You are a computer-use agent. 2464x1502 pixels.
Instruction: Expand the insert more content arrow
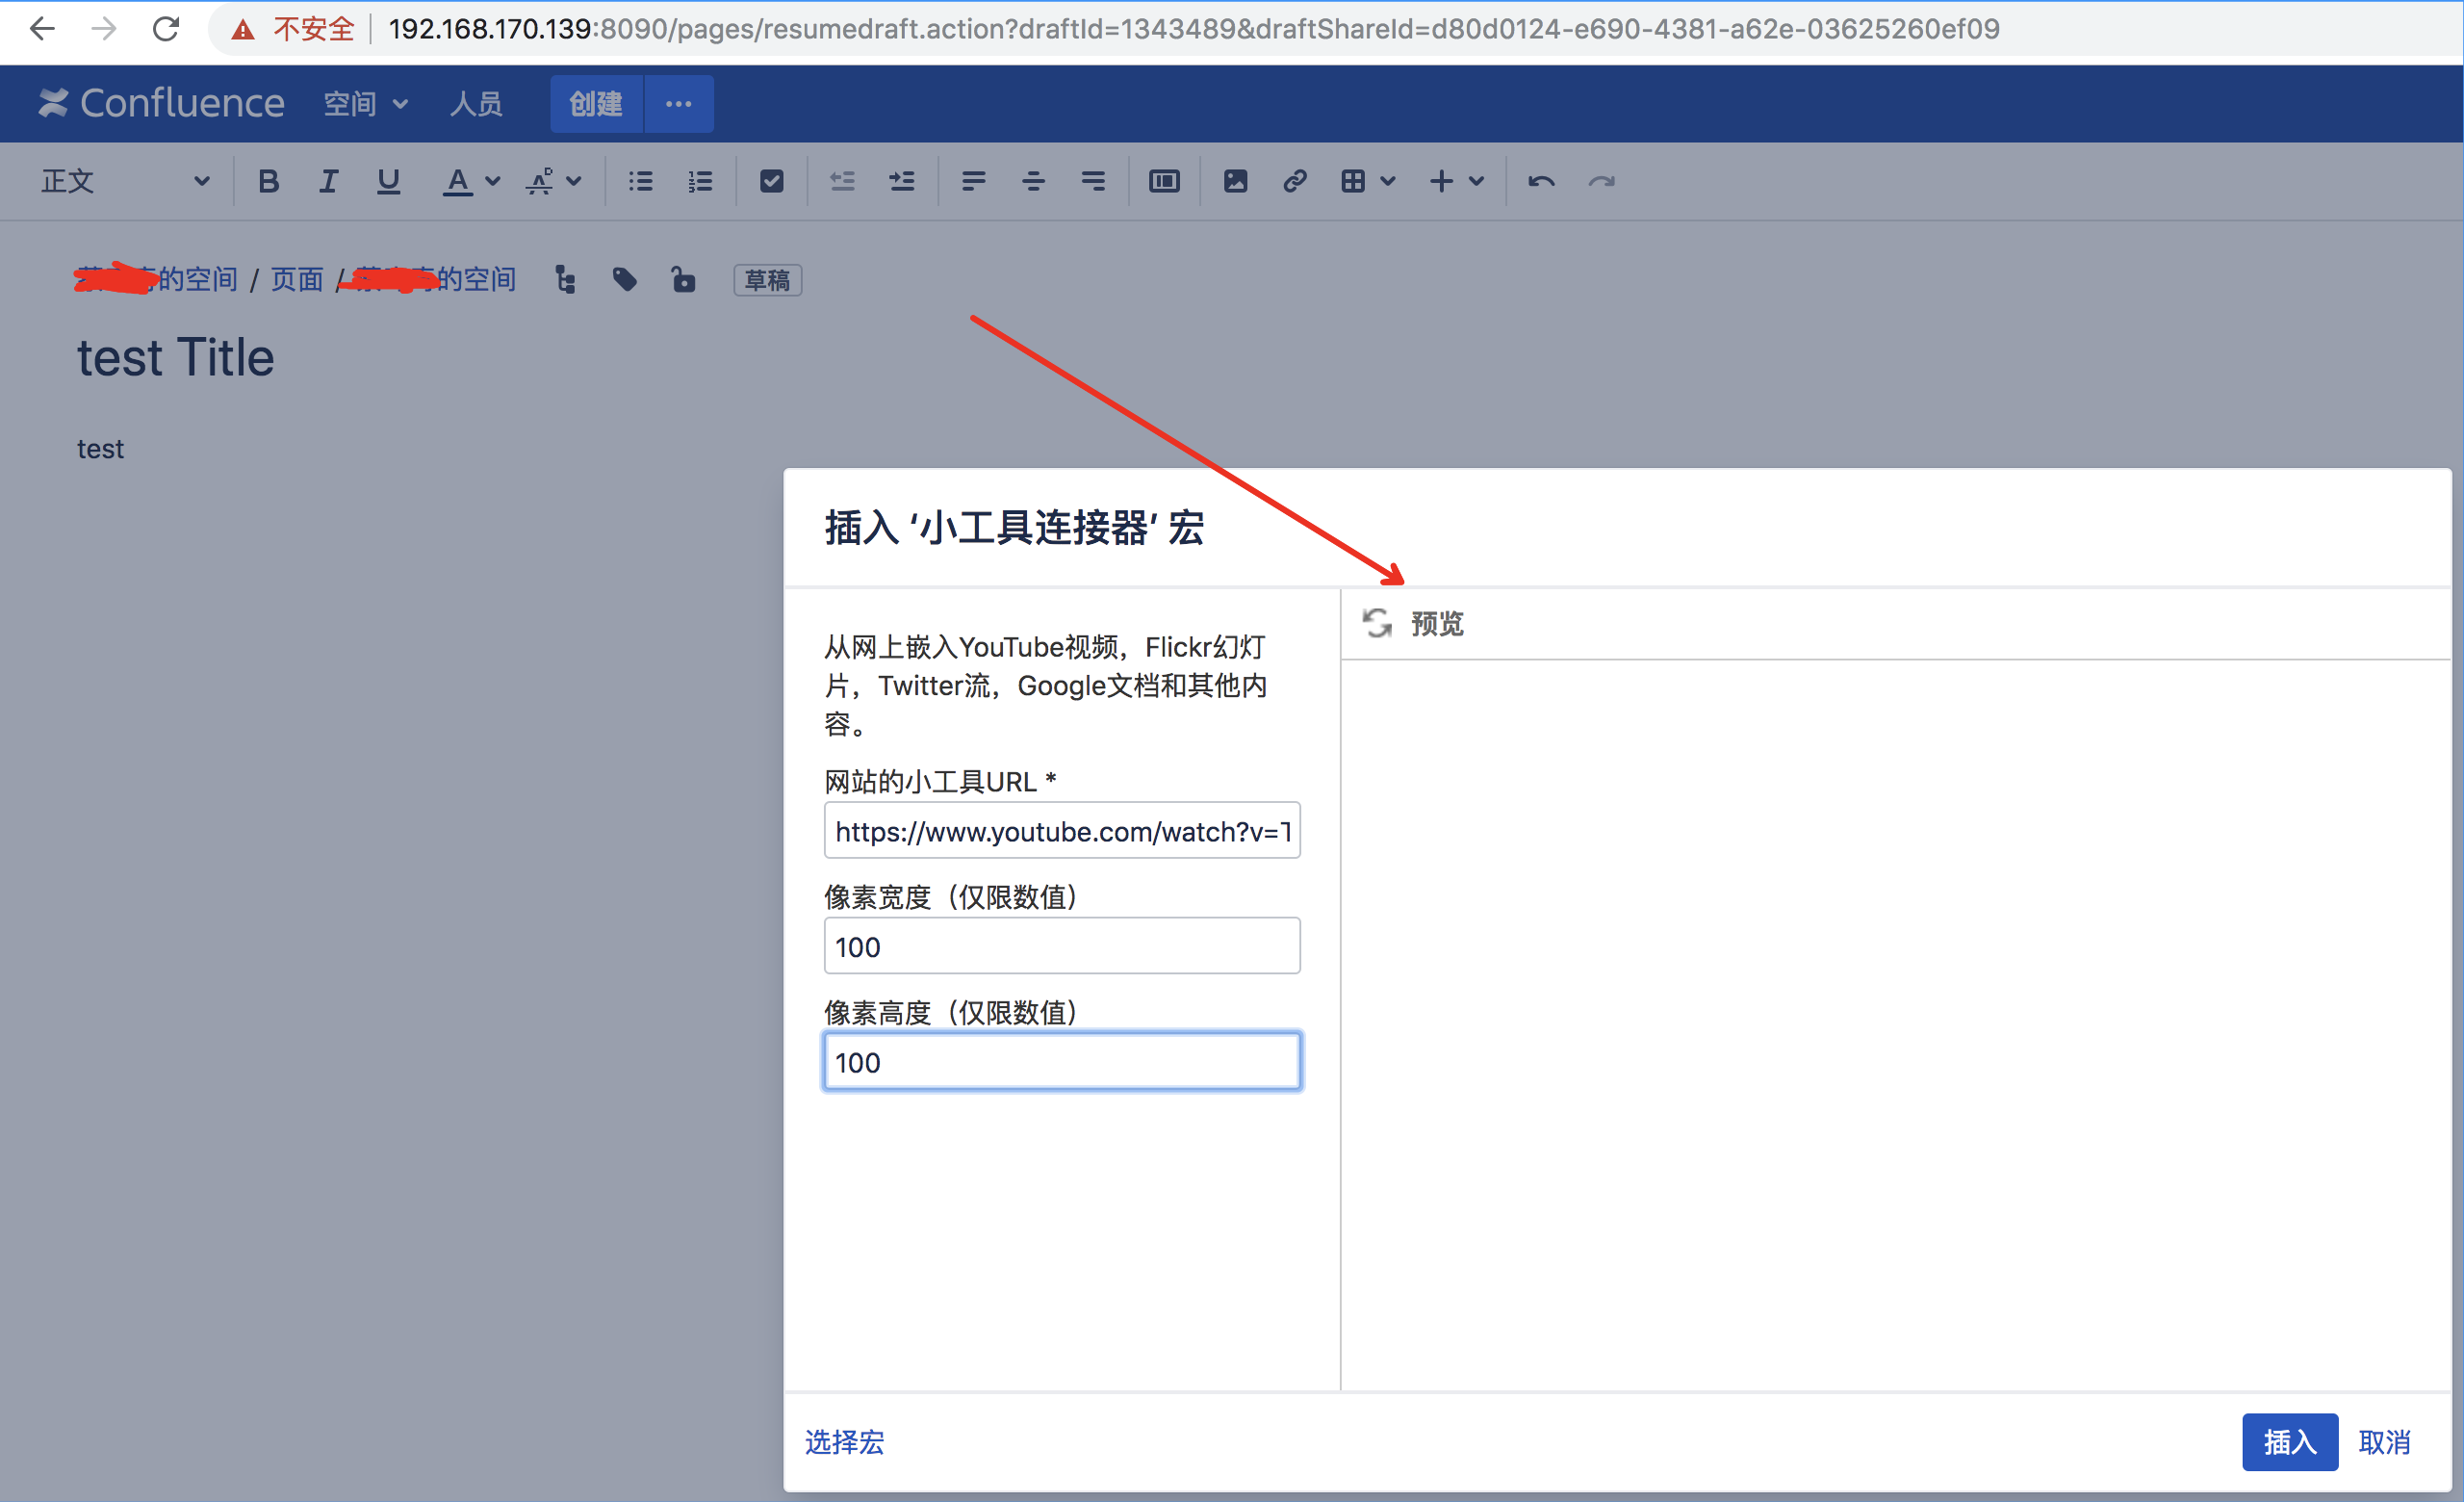tap(1477, 181)
